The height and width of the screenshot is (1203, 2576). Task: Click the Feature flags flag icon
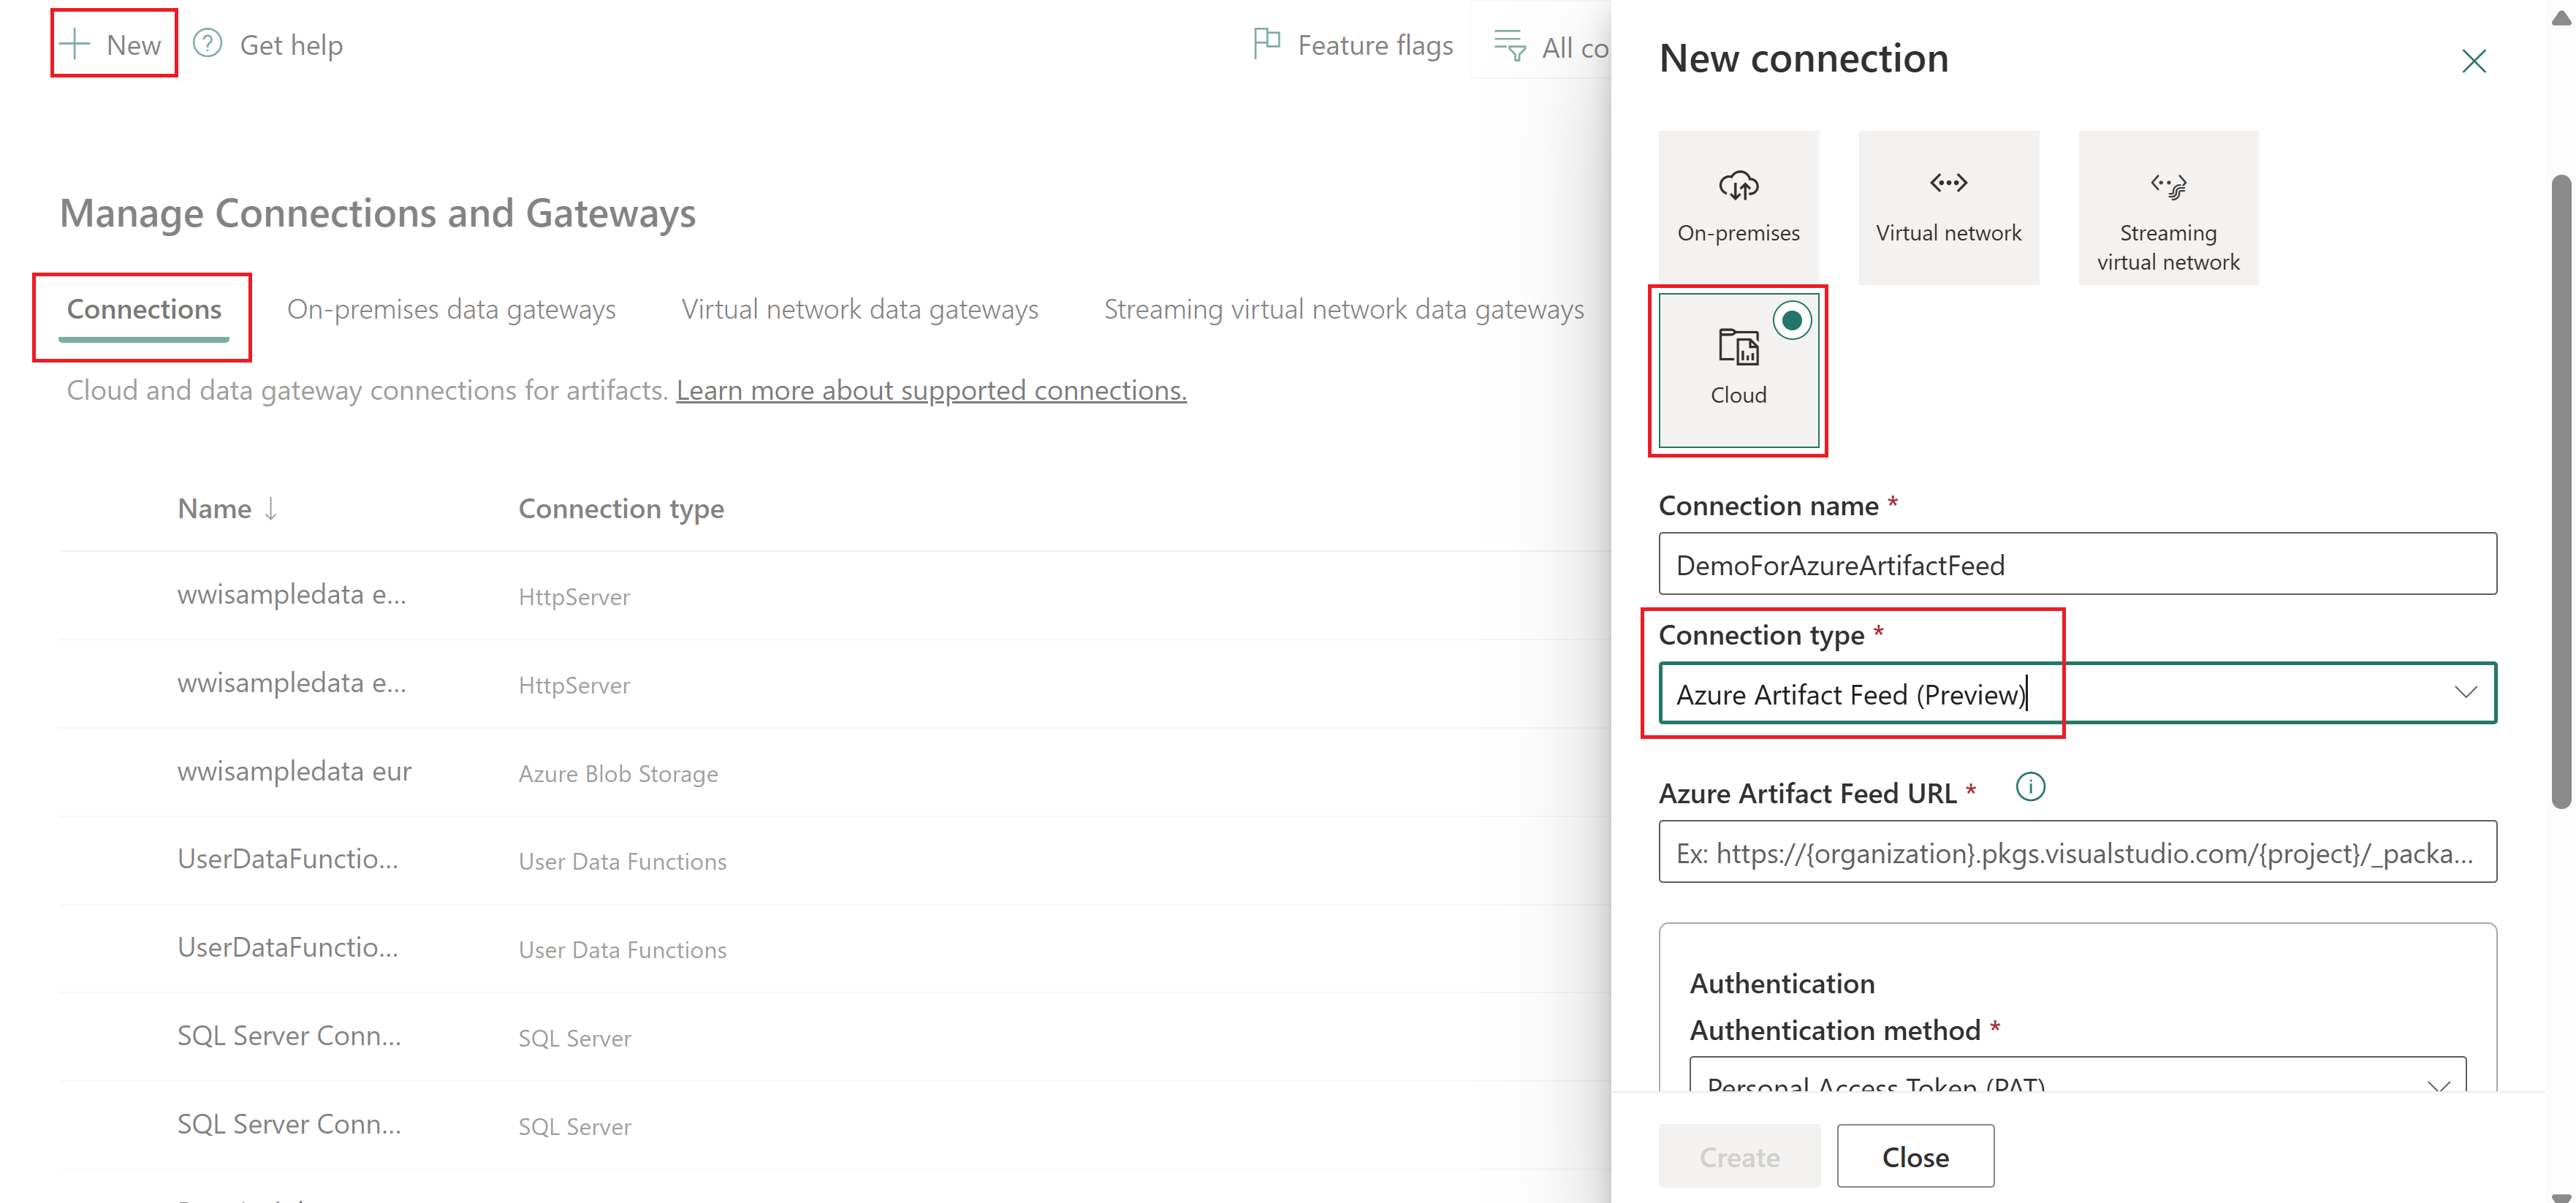[1266, 43]
